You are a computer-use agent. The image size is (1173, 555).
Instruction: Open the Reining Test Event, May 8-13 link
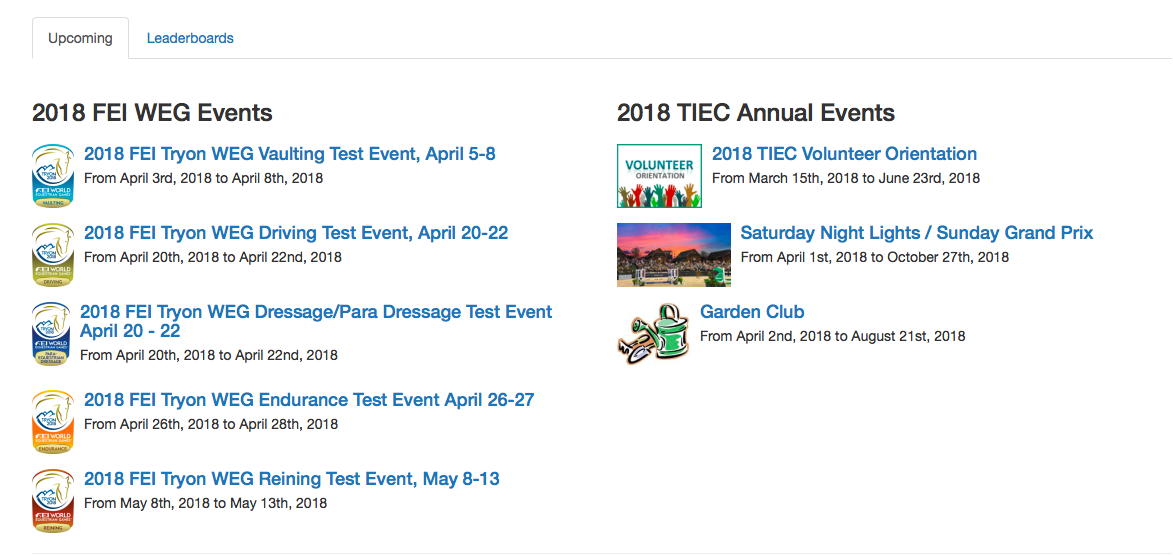[292, 479]
